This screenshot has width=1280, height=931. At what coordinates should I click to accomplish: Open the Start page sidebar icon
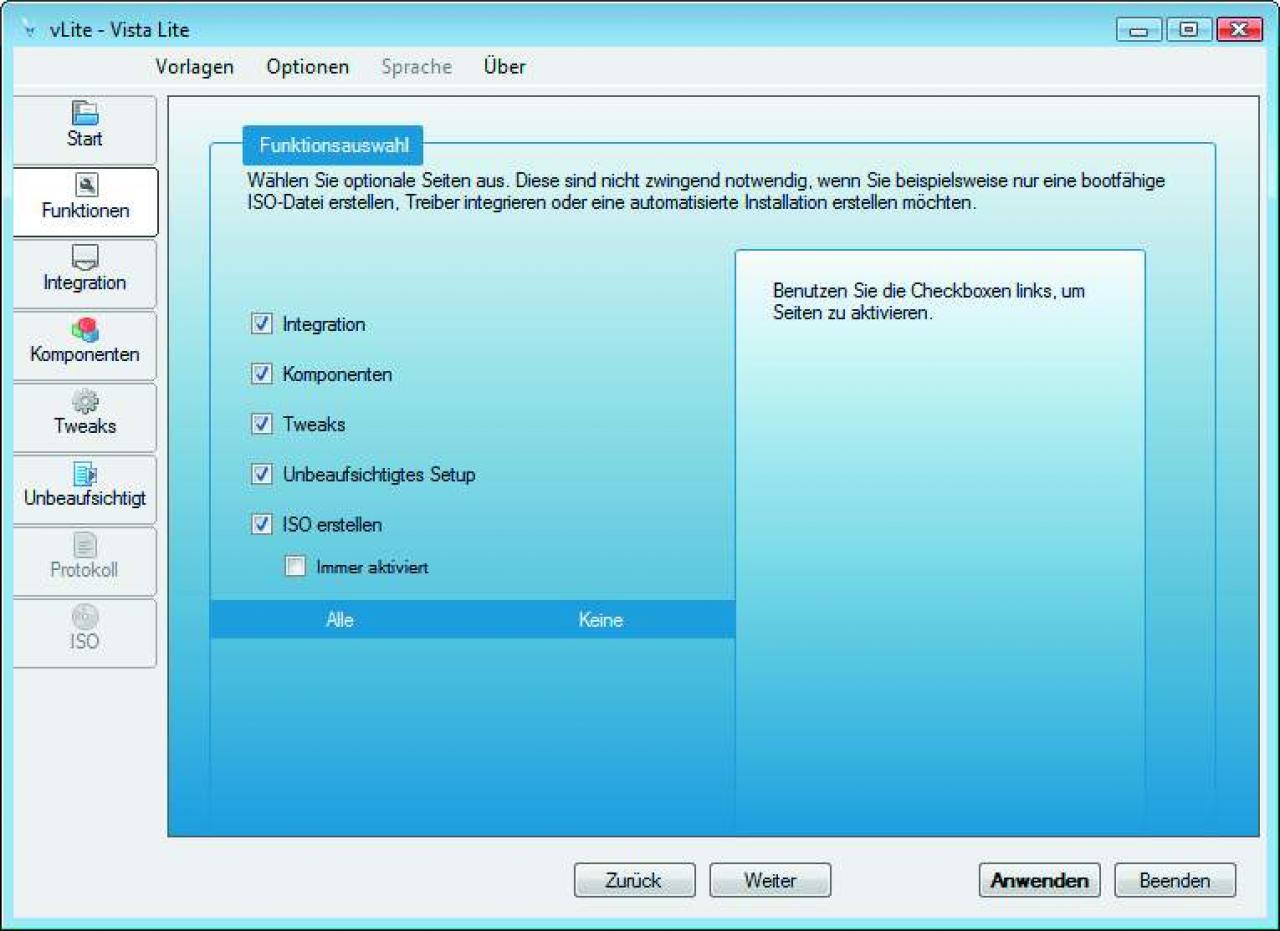[85, 113]
